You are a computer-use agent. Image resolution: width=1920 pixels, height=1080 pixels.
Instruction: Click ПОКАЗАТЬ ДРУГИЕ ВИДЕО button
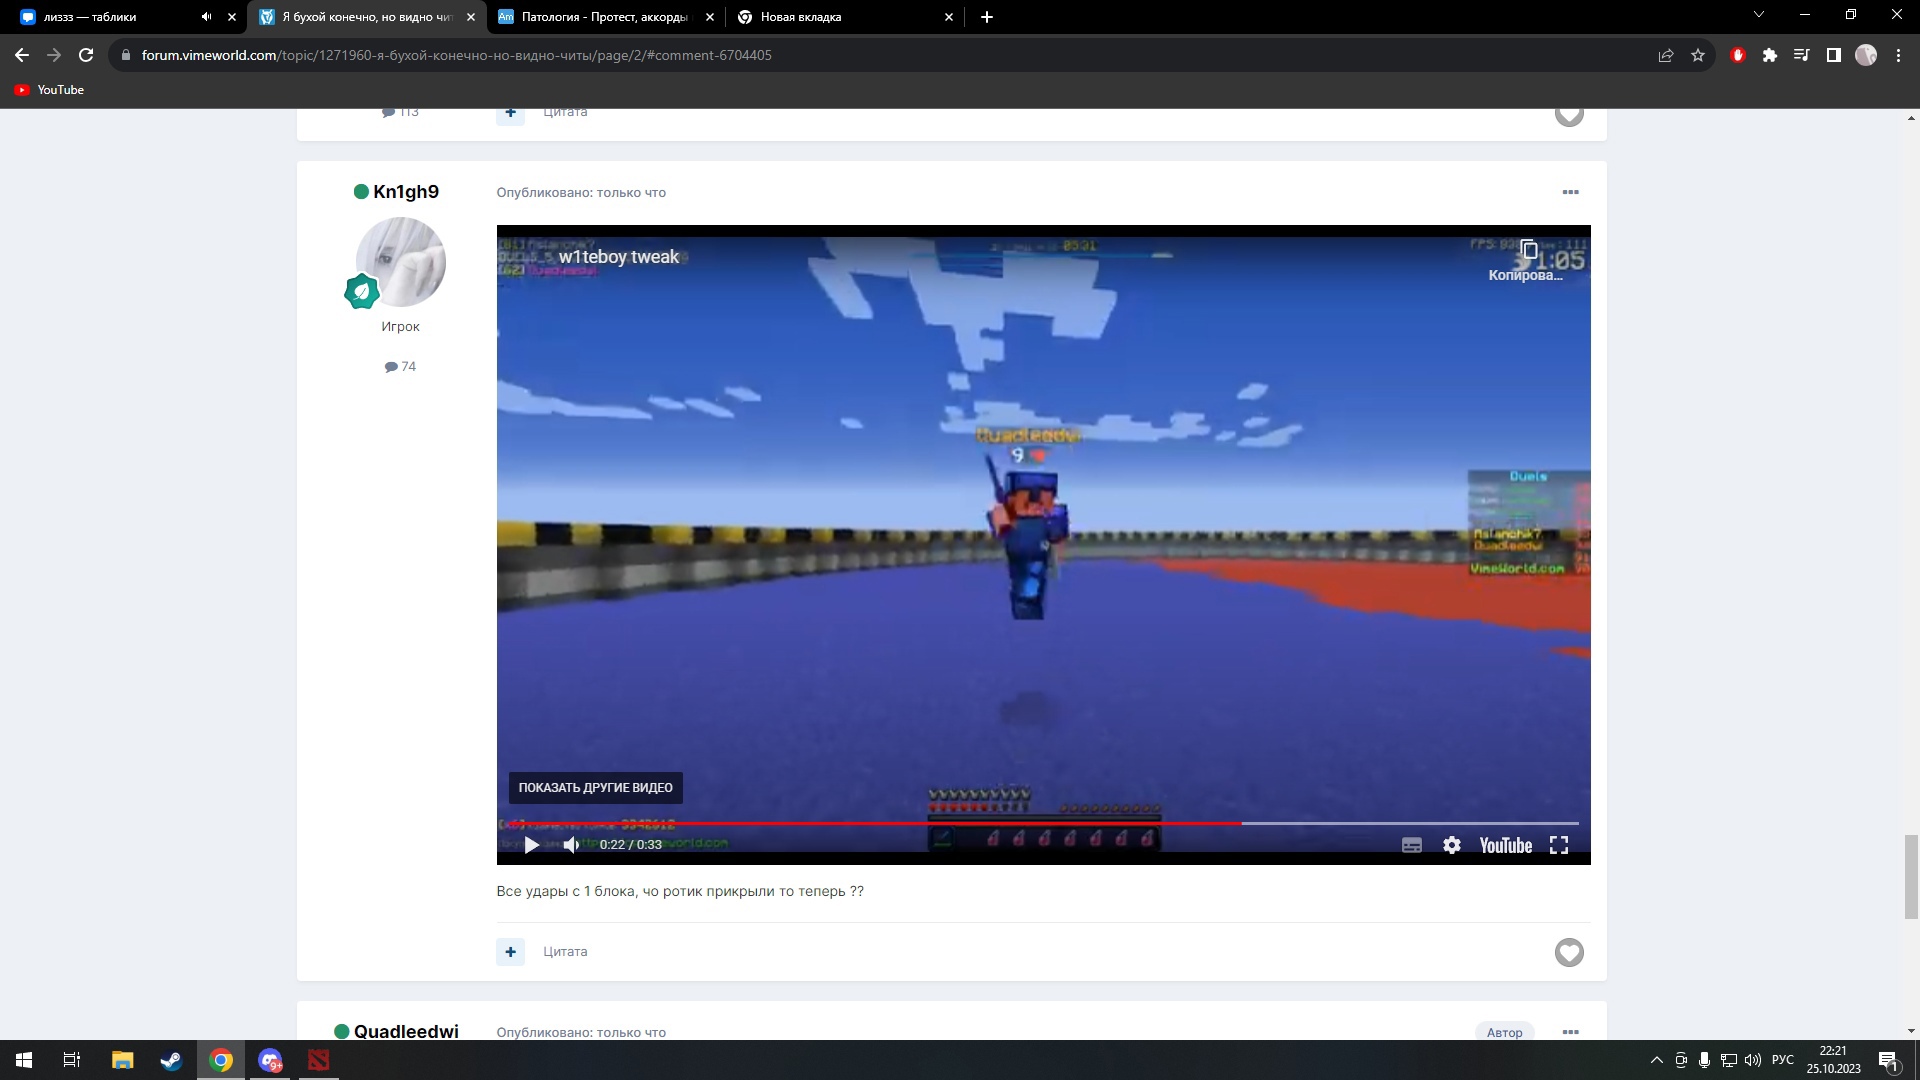595,788
